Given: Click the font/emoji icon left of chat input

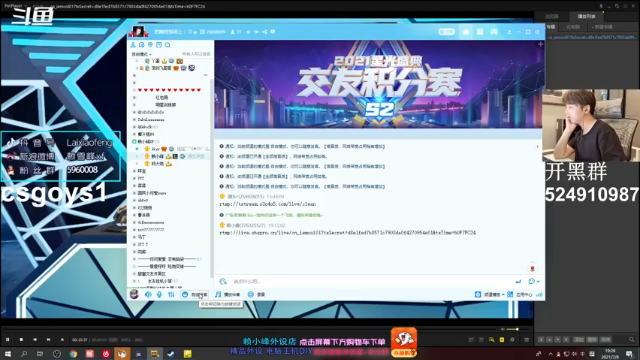Looking at the screenshot, I should point(223,281).
